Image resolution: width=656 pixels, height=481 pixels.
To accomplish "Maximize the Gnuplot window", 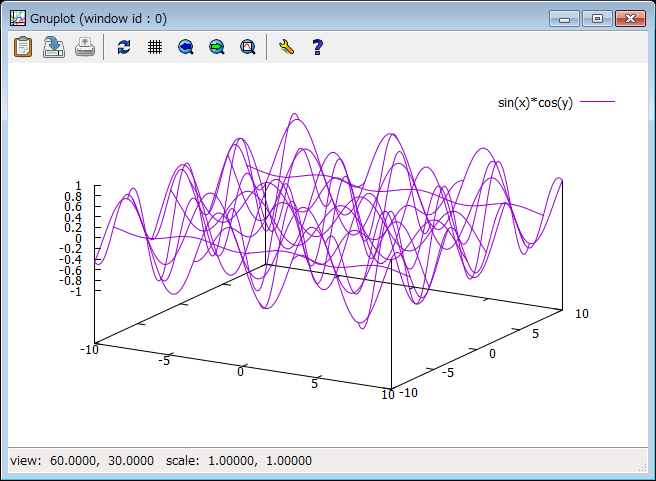I will click(x=598, y=18).
